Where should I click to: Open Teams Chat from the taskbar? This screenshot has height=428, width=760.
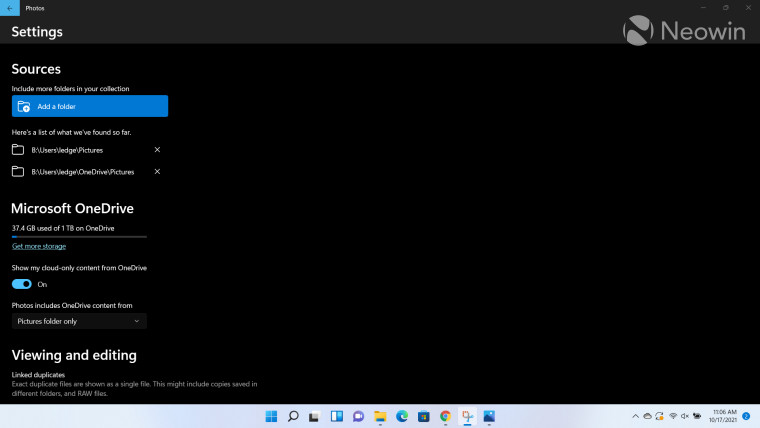point(358,416)
